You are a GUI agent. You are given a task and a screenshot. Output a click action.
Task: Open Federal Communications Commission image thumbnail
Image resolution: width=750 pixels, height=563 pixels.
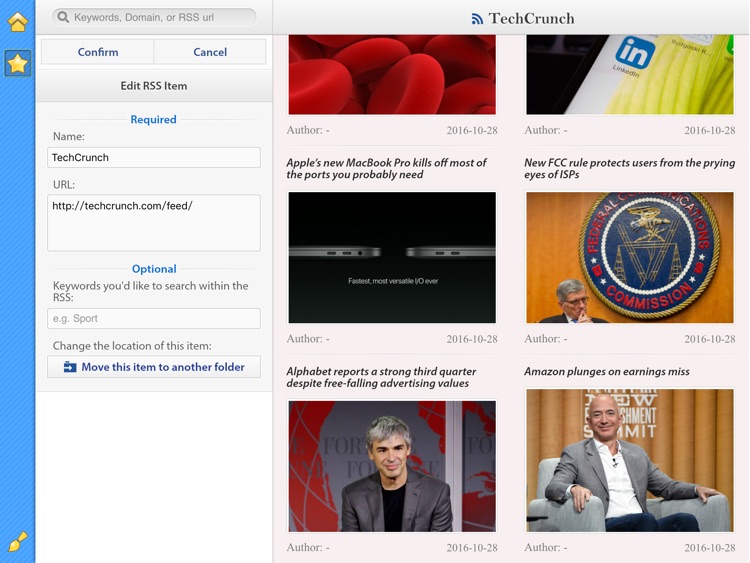click(x=629, y=257)
